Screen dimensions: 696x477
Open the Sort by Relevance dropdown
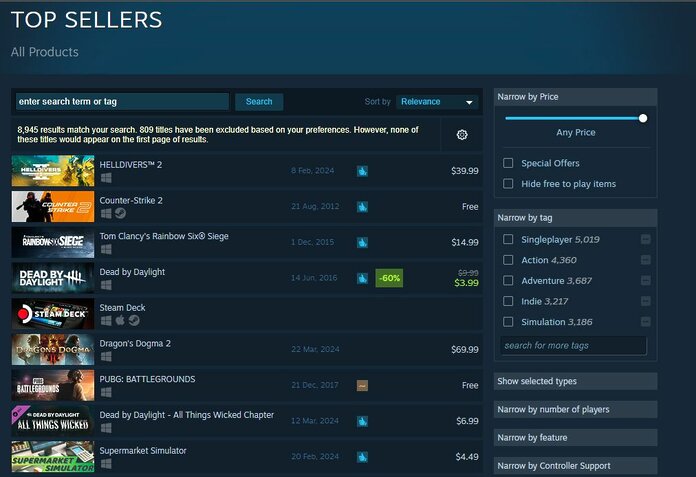(x=438, y=102)
